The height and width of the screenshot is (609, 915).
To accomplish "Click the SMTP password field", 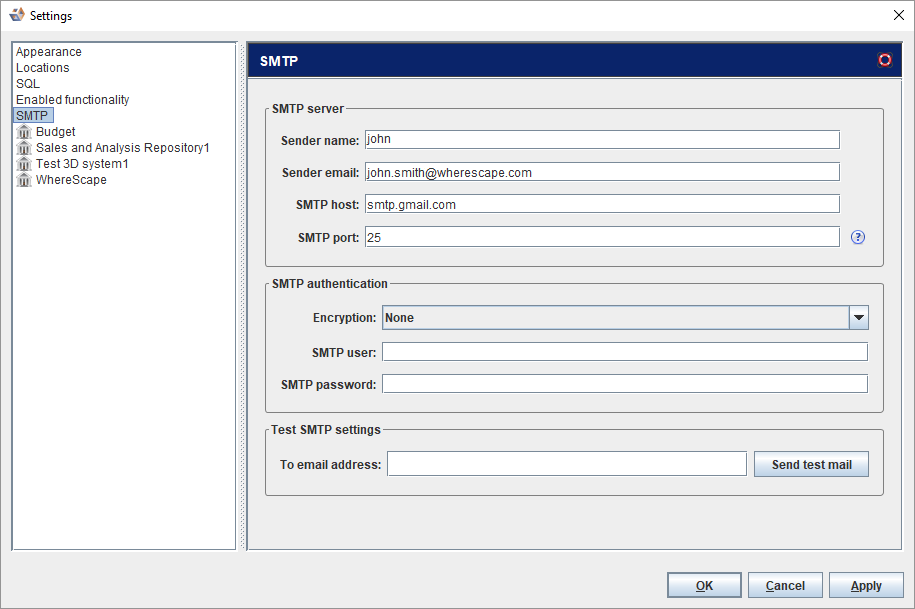I will [624, 384].
